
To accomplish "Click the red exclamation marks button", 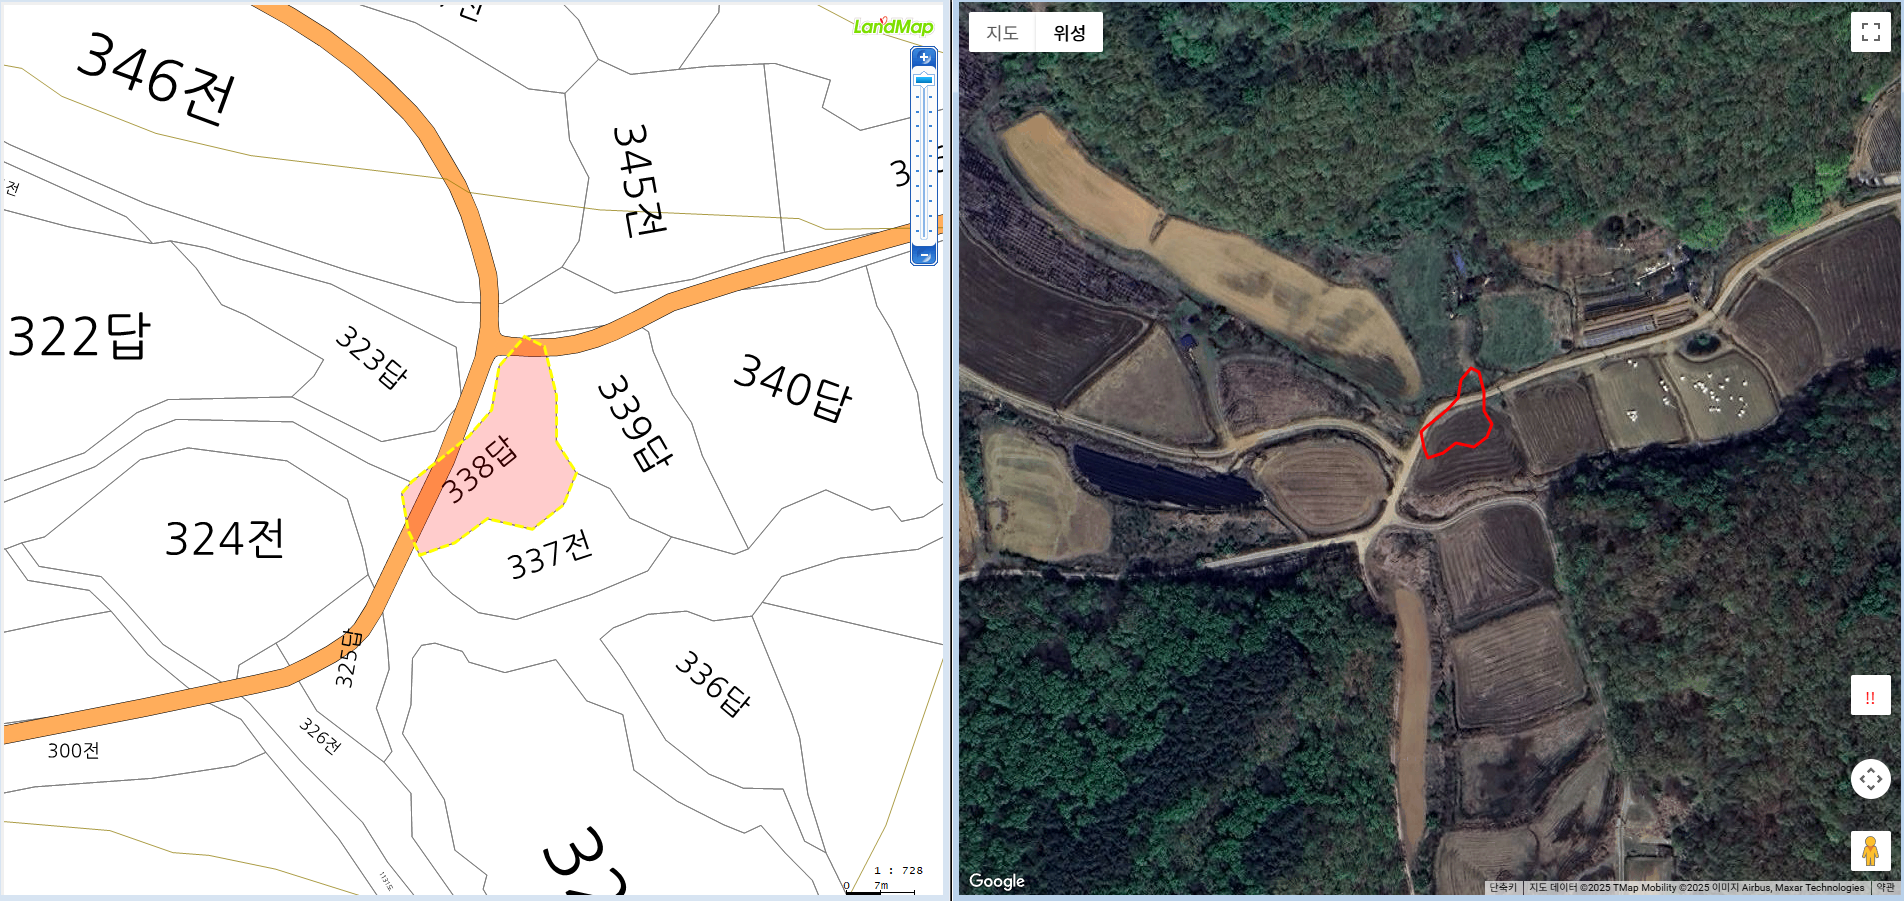I will [x=1870, y=696].
